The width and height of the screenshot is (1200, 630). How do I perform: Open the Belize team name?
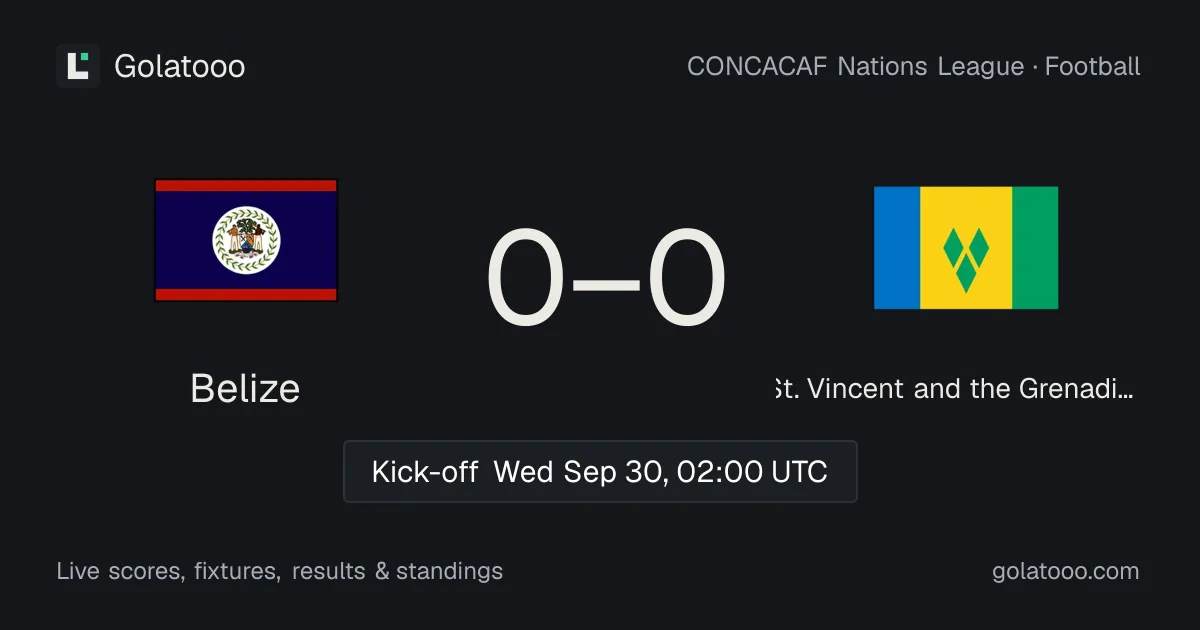pos(245,388)
